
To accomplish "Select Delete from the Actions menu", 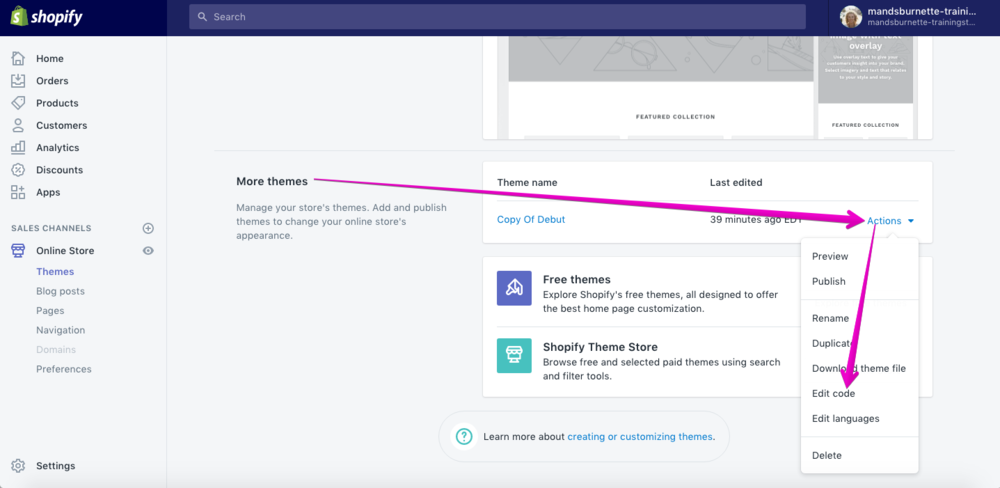I will click(x=826, y=456).
